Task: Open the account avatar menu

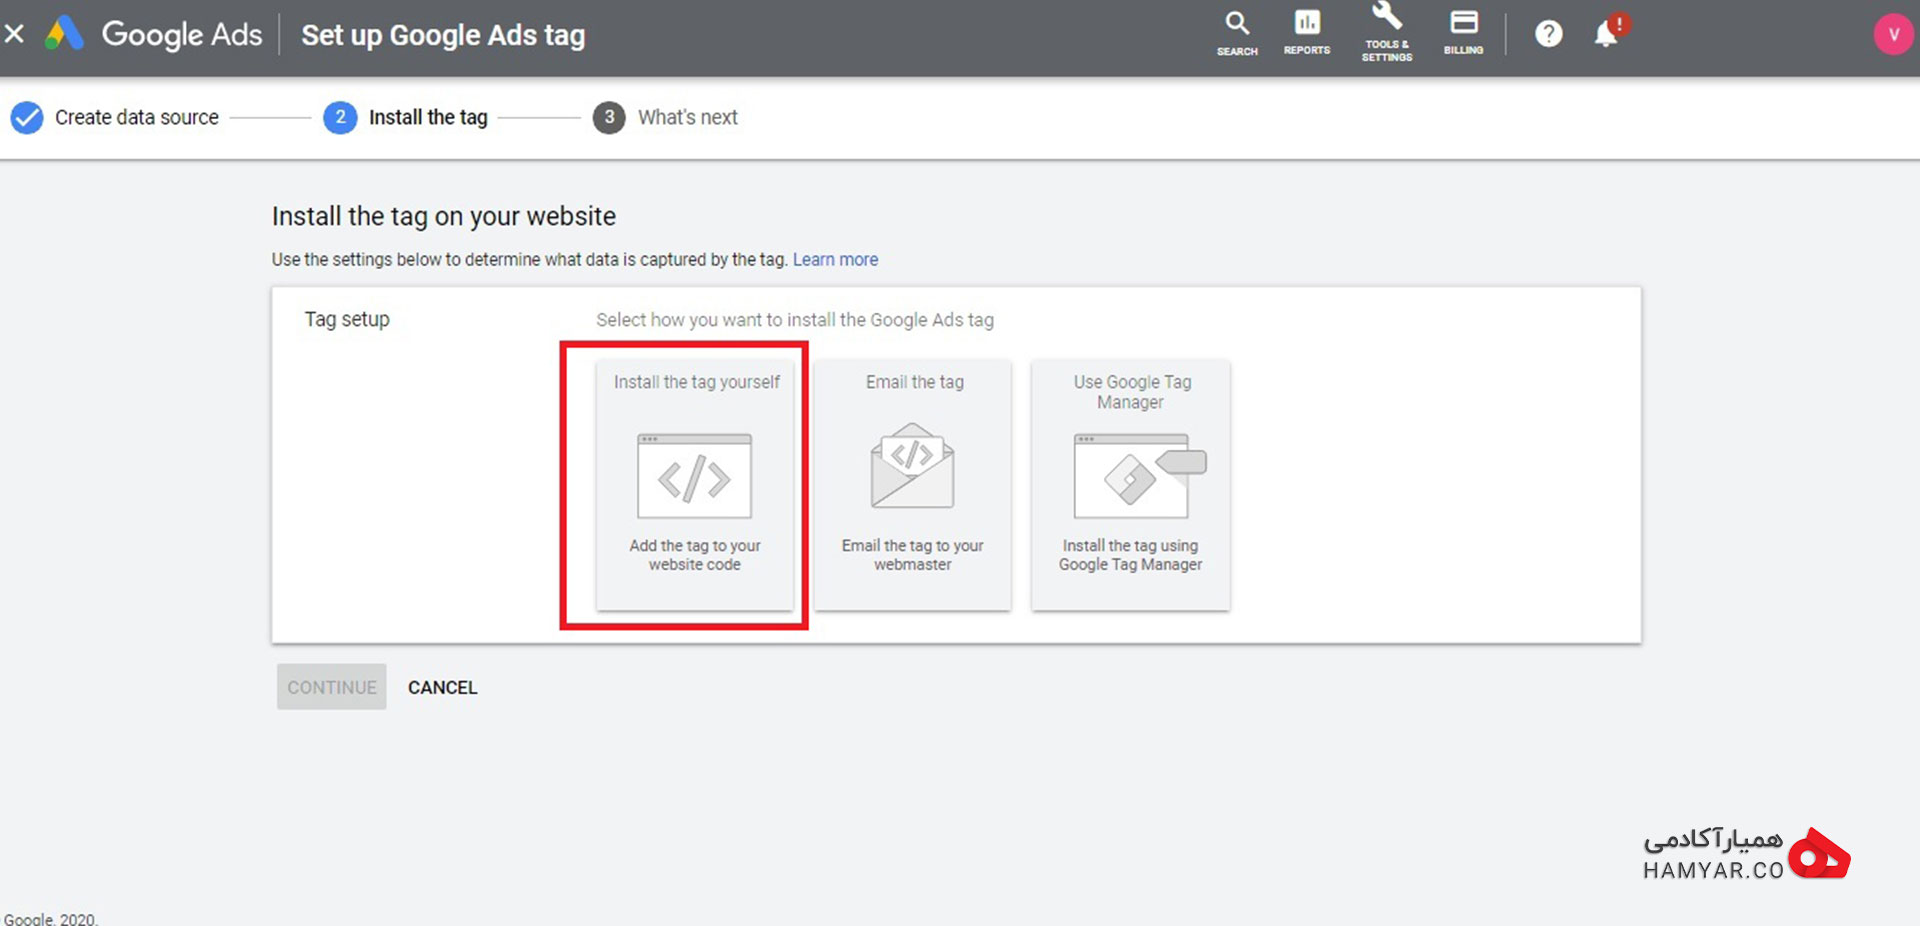Action: tap(1893, 34)
